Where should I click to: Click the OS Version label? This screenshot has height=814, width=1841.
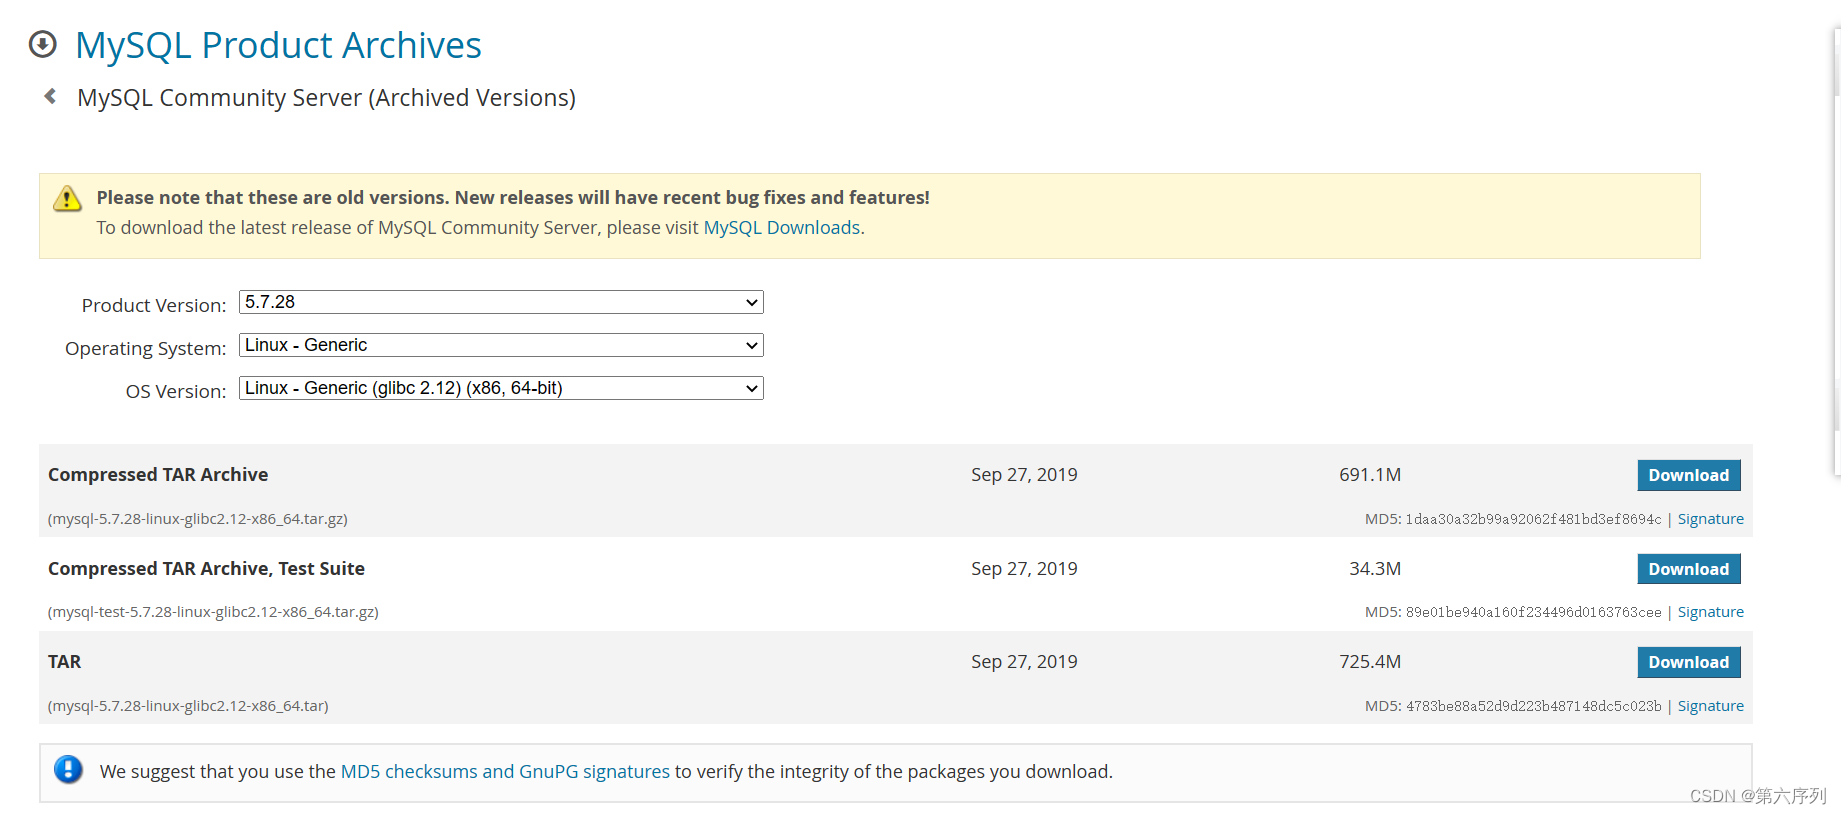tap(176, 391)
